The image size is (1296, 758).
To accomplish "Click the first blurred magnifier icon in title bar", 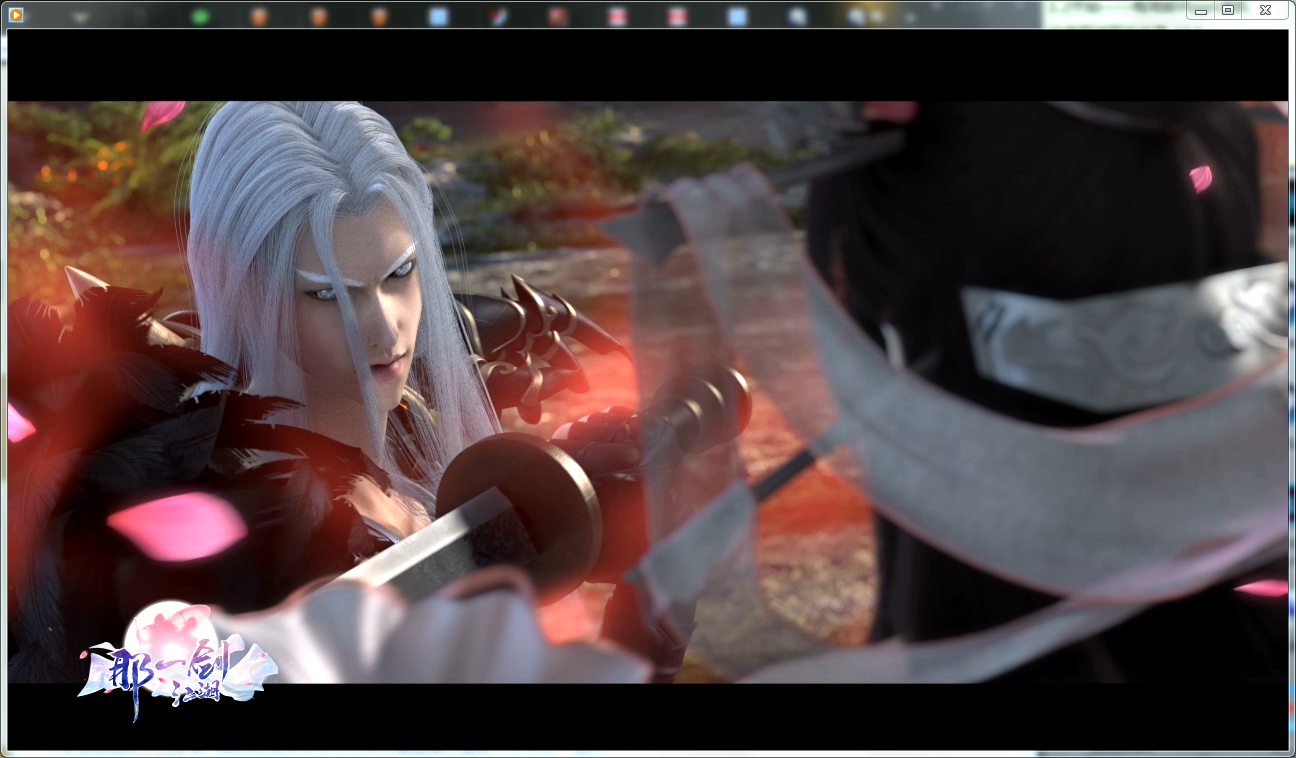I will (797, 17).
